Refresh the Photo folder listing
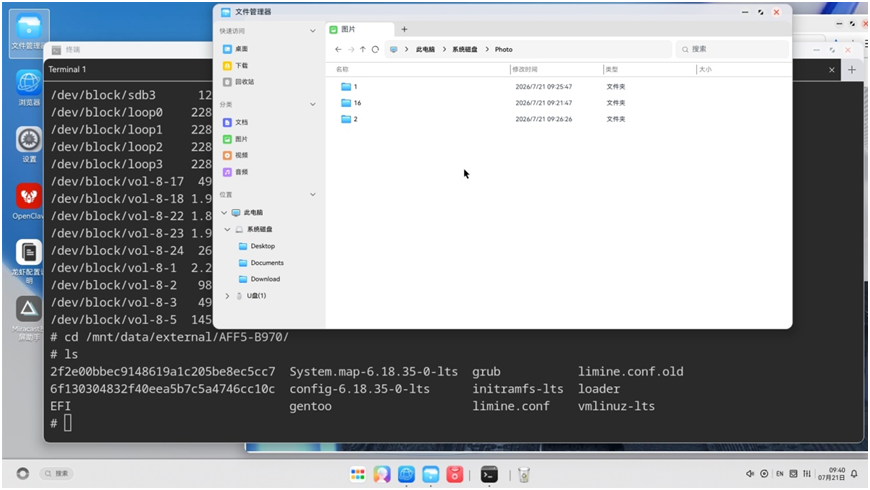870x490 pixels. 375,49
